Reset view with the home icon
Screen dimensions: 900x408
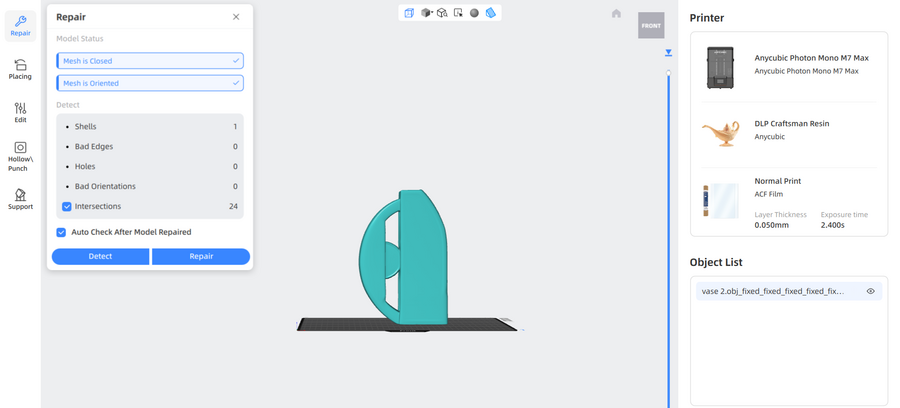[616, 13]
